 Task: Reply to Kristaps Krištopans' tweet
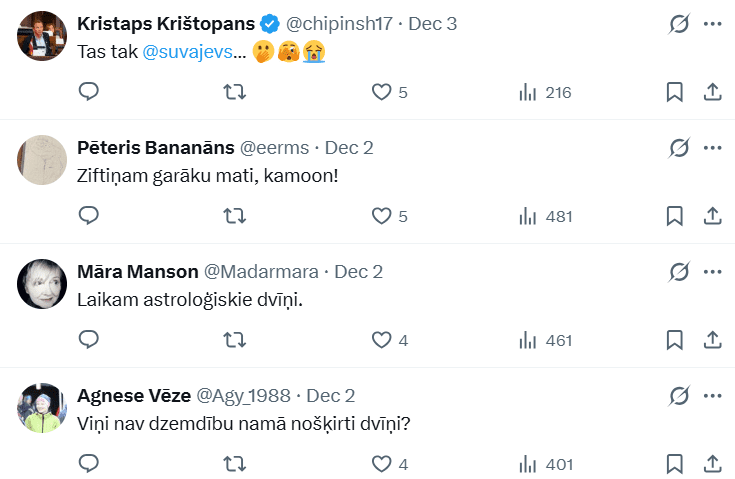(89, 92)
